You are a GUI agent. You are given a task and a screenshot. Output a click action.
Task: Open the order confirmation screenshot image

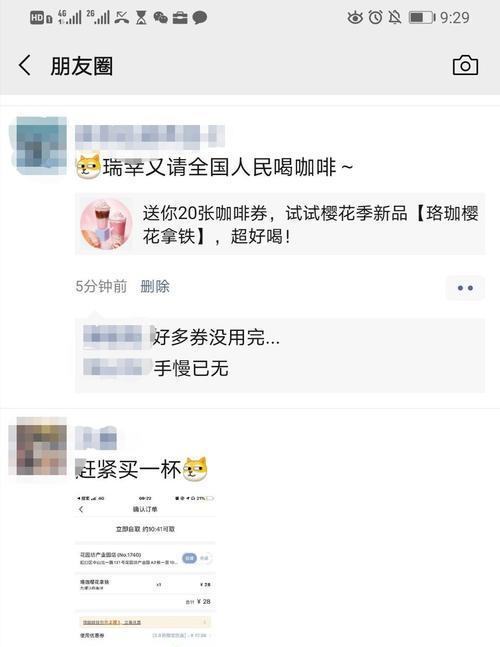145,570
